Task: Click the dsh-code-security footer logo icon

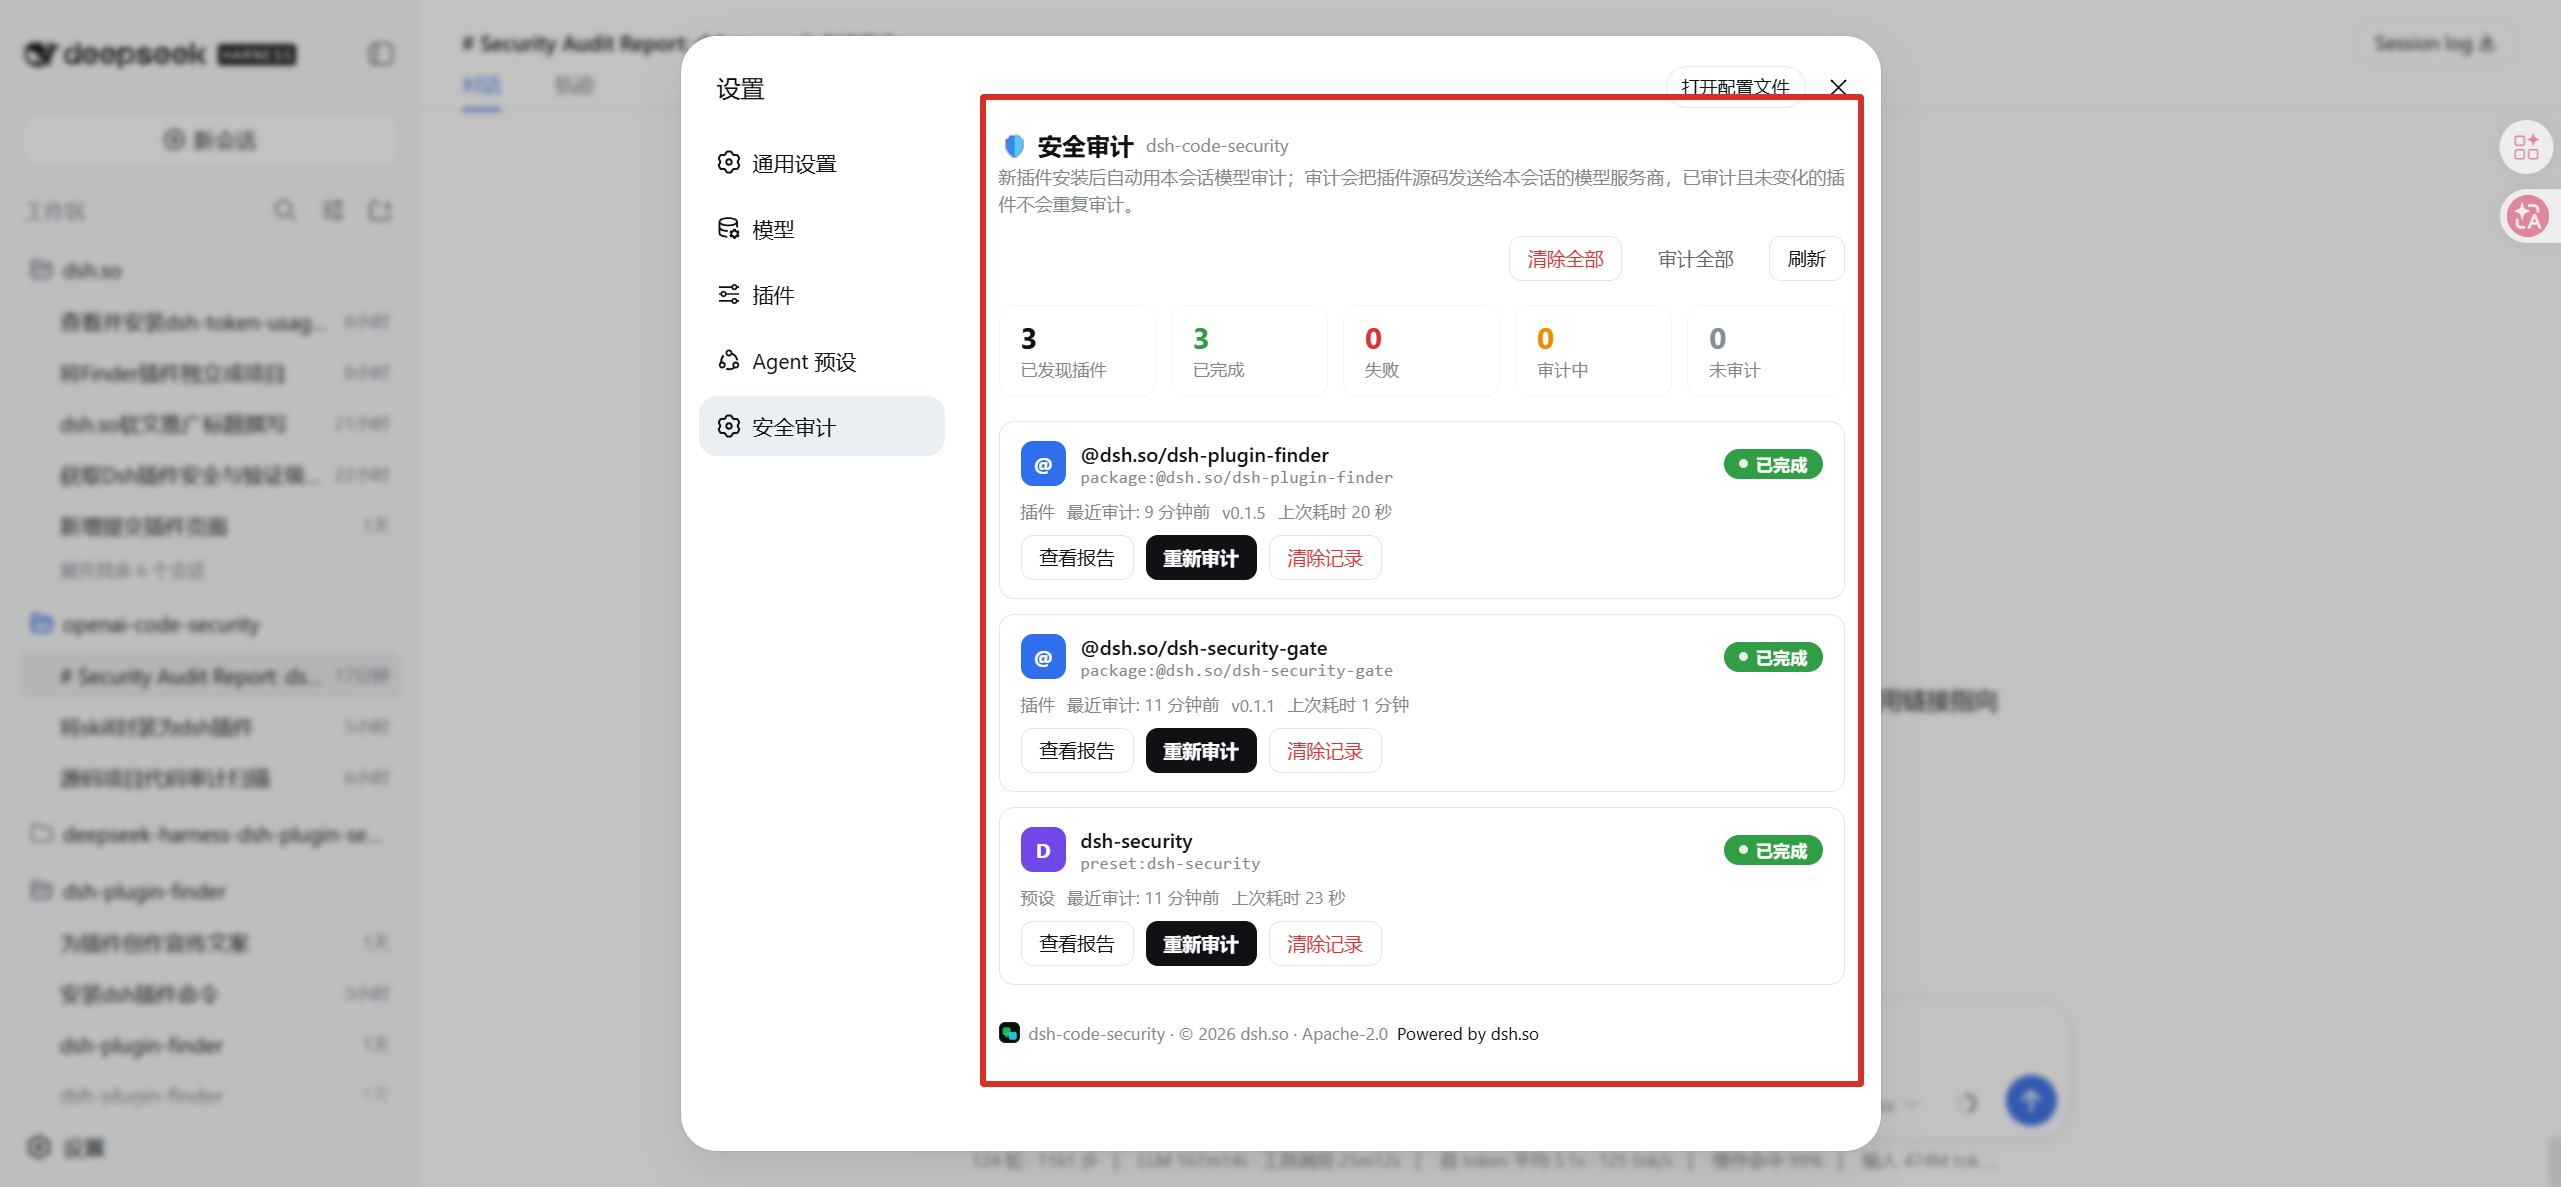Action: 1009,1033
